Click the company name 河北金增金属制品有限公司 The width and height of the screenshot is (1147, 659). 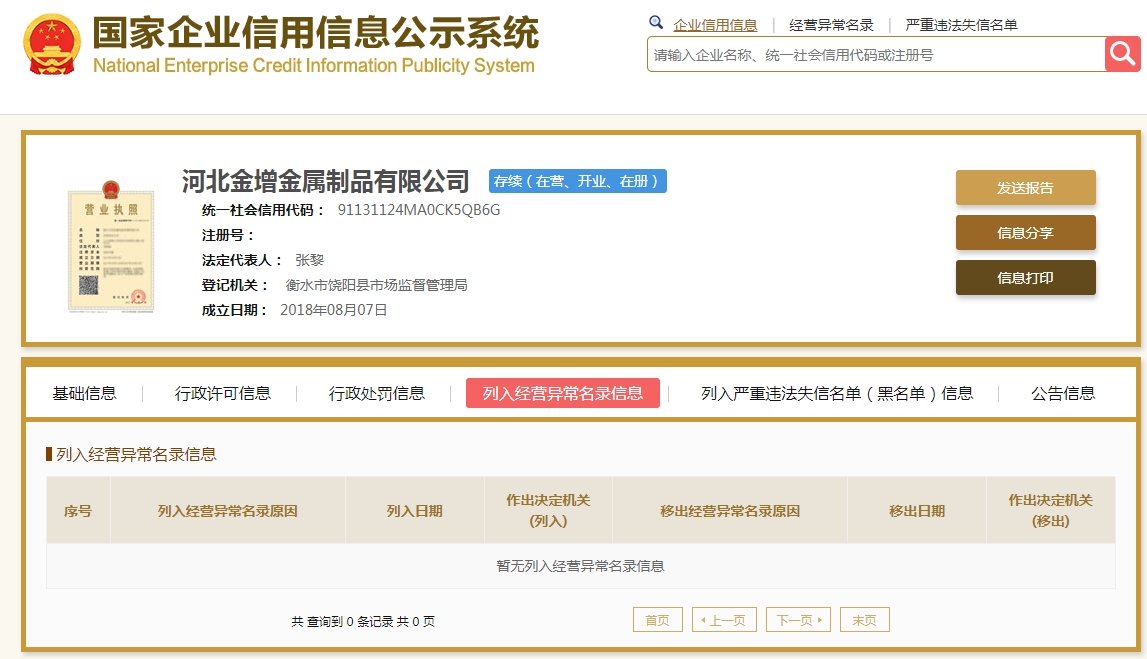(326, 181)
